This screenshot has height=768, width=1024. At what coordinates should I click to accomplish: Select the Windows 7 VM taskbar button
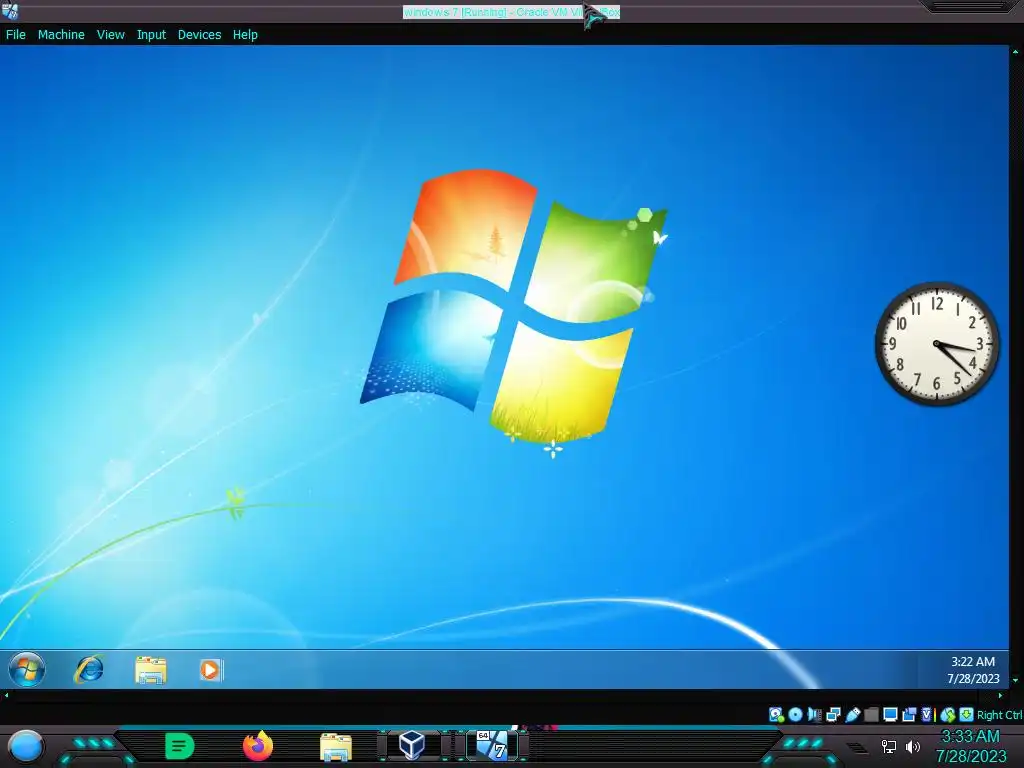coord(492,745)
